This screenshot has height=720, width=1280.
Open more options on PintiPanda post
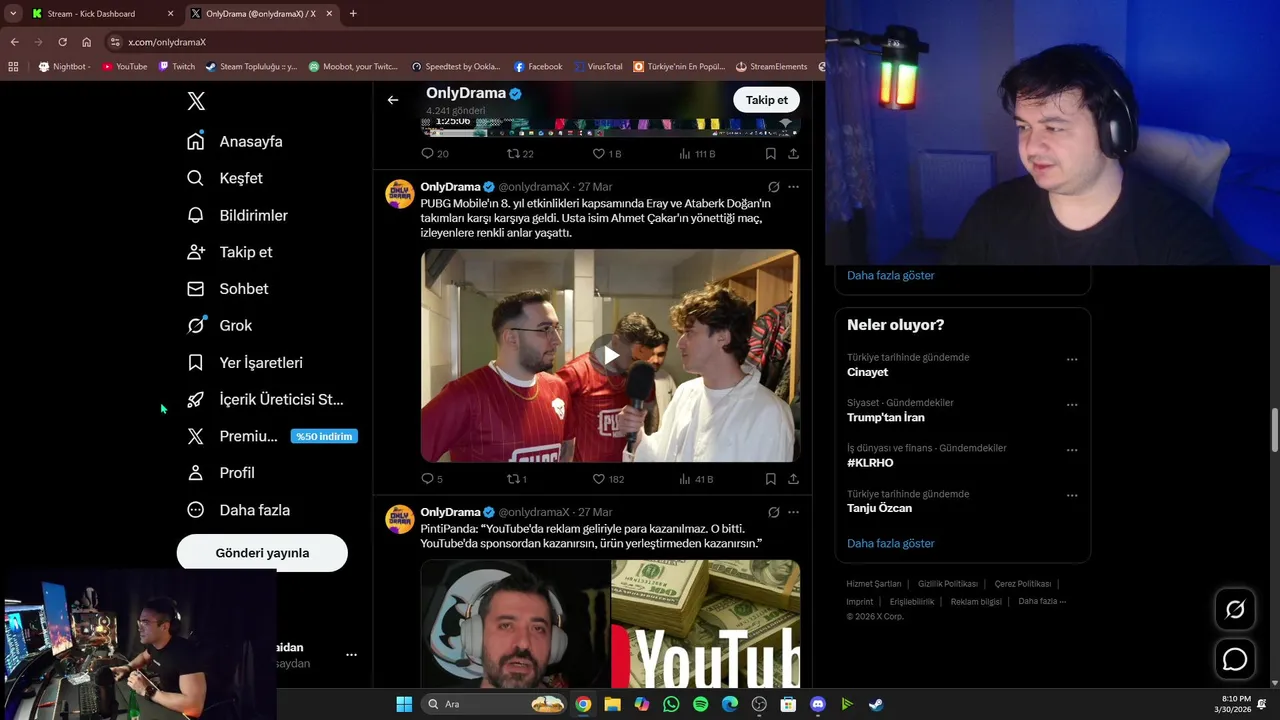[x=793, y=512]
